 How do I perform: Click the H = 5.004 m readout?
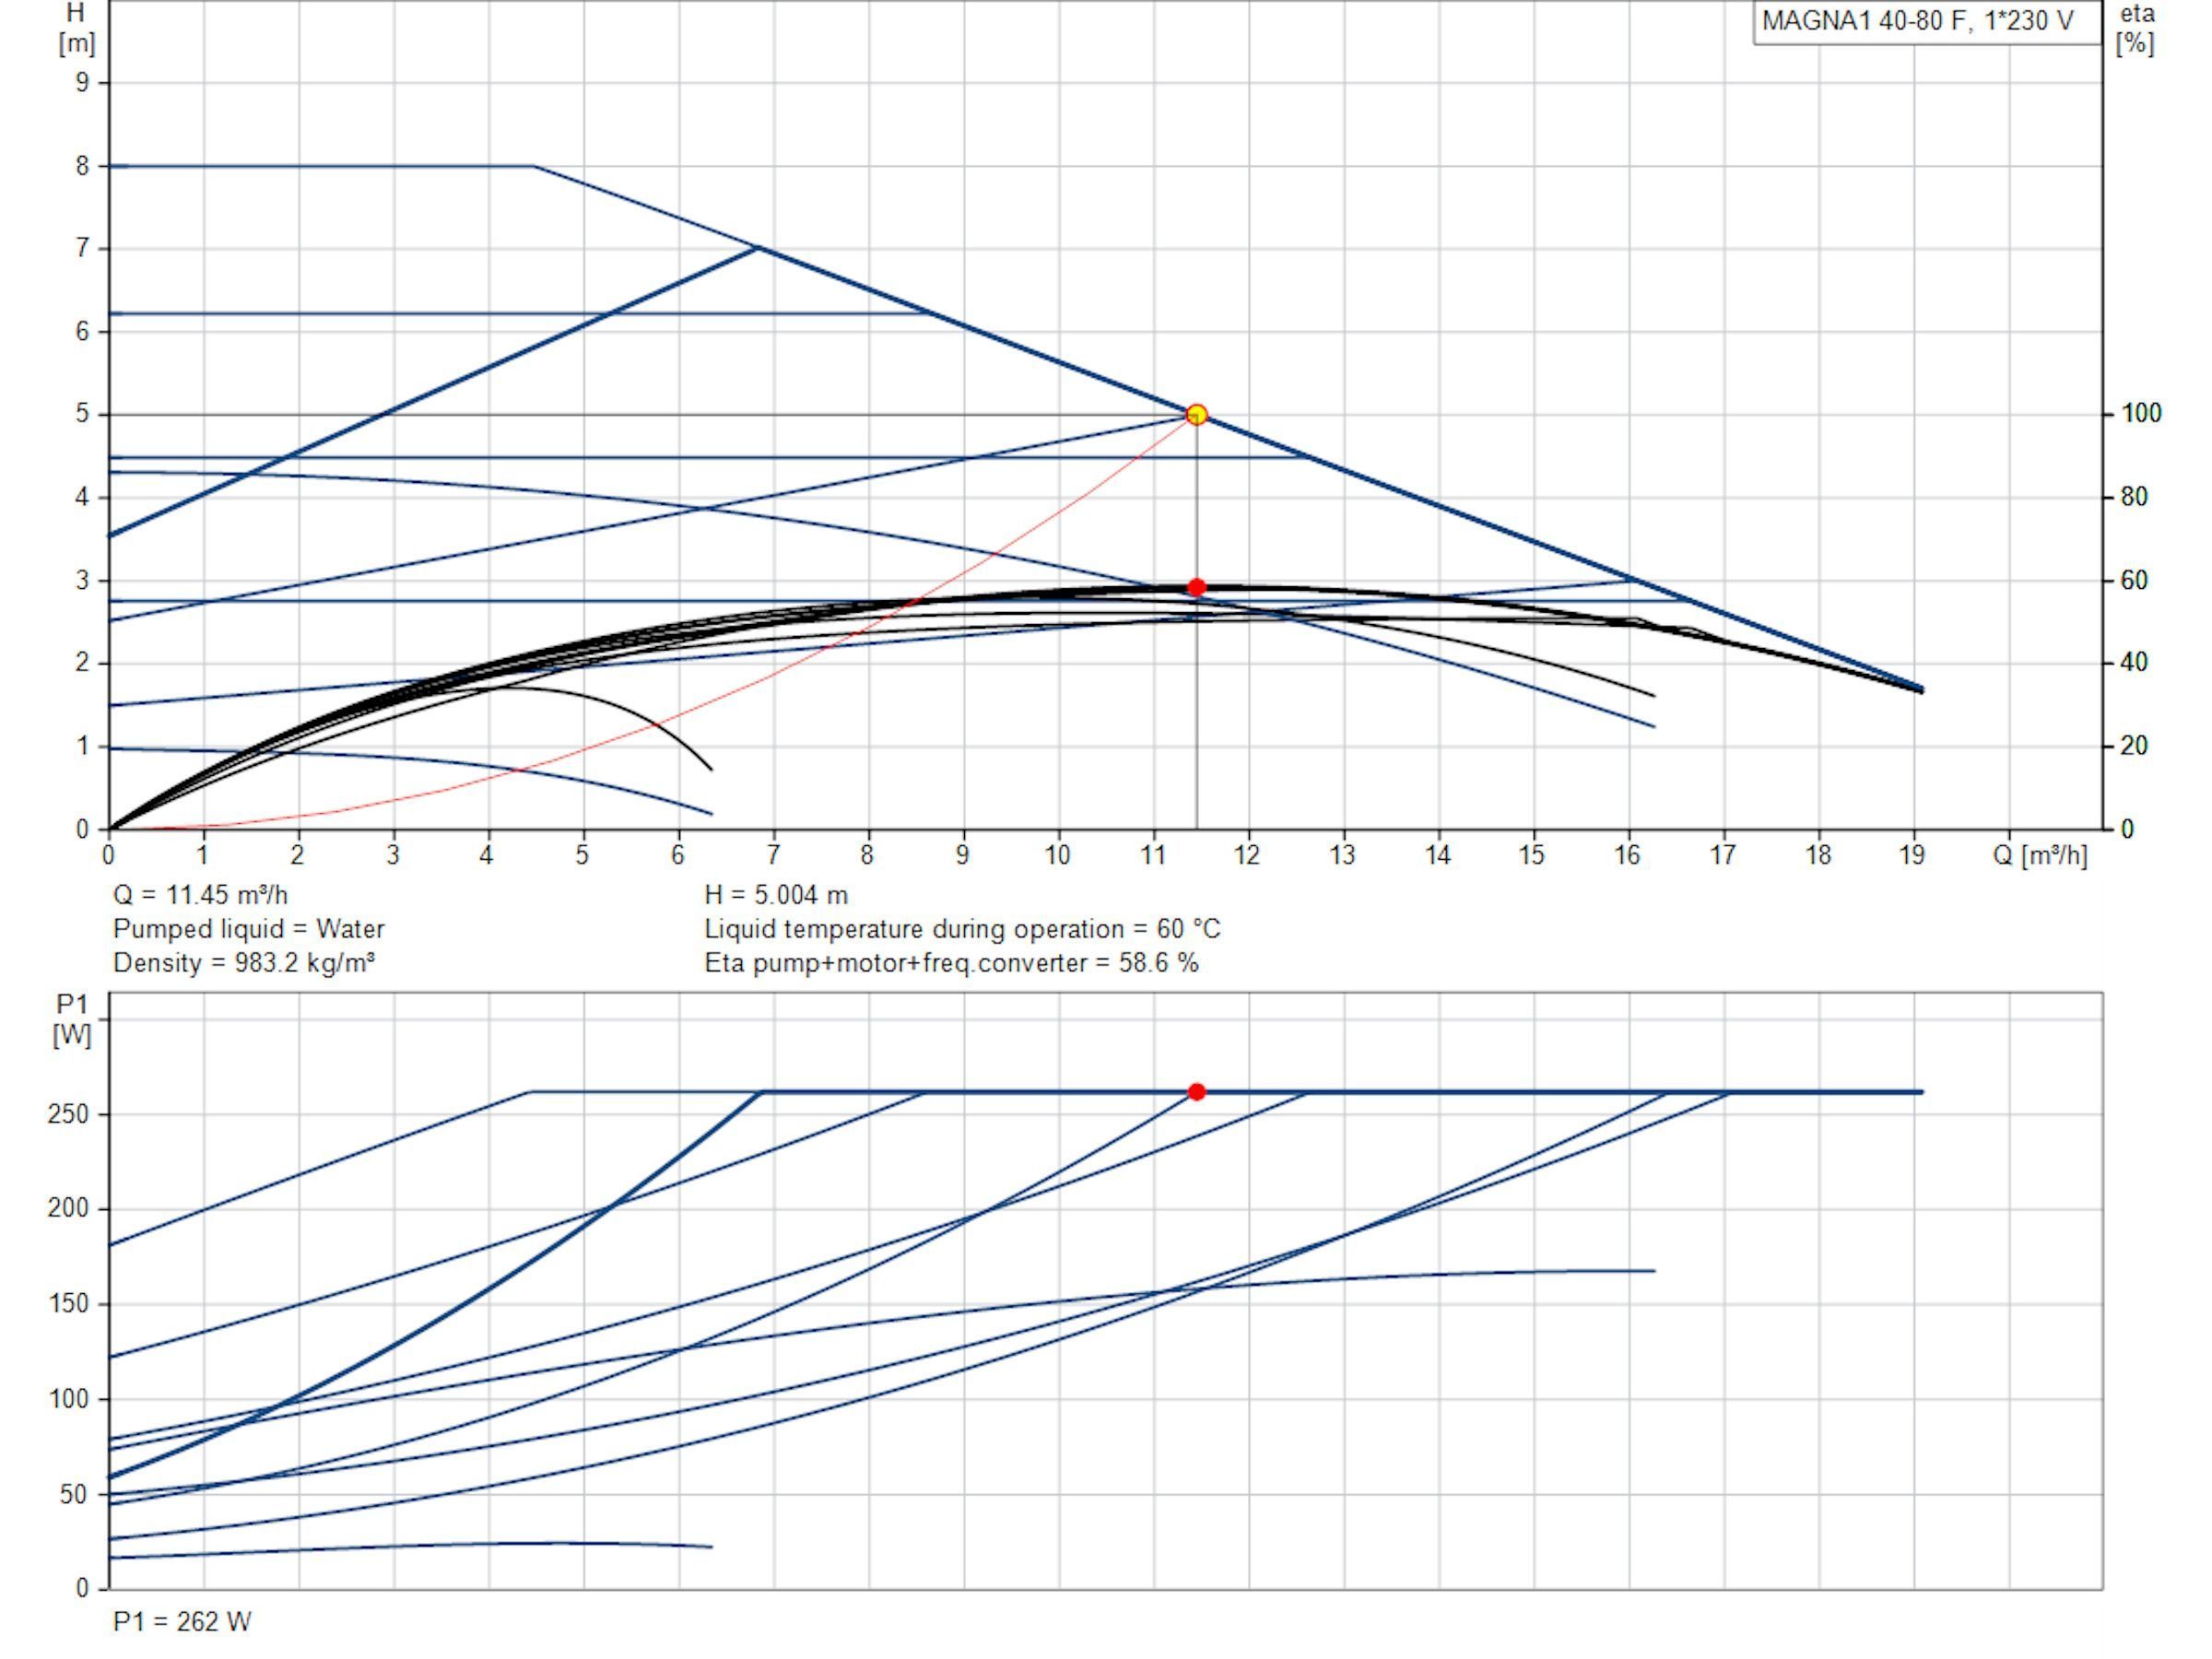776,894
